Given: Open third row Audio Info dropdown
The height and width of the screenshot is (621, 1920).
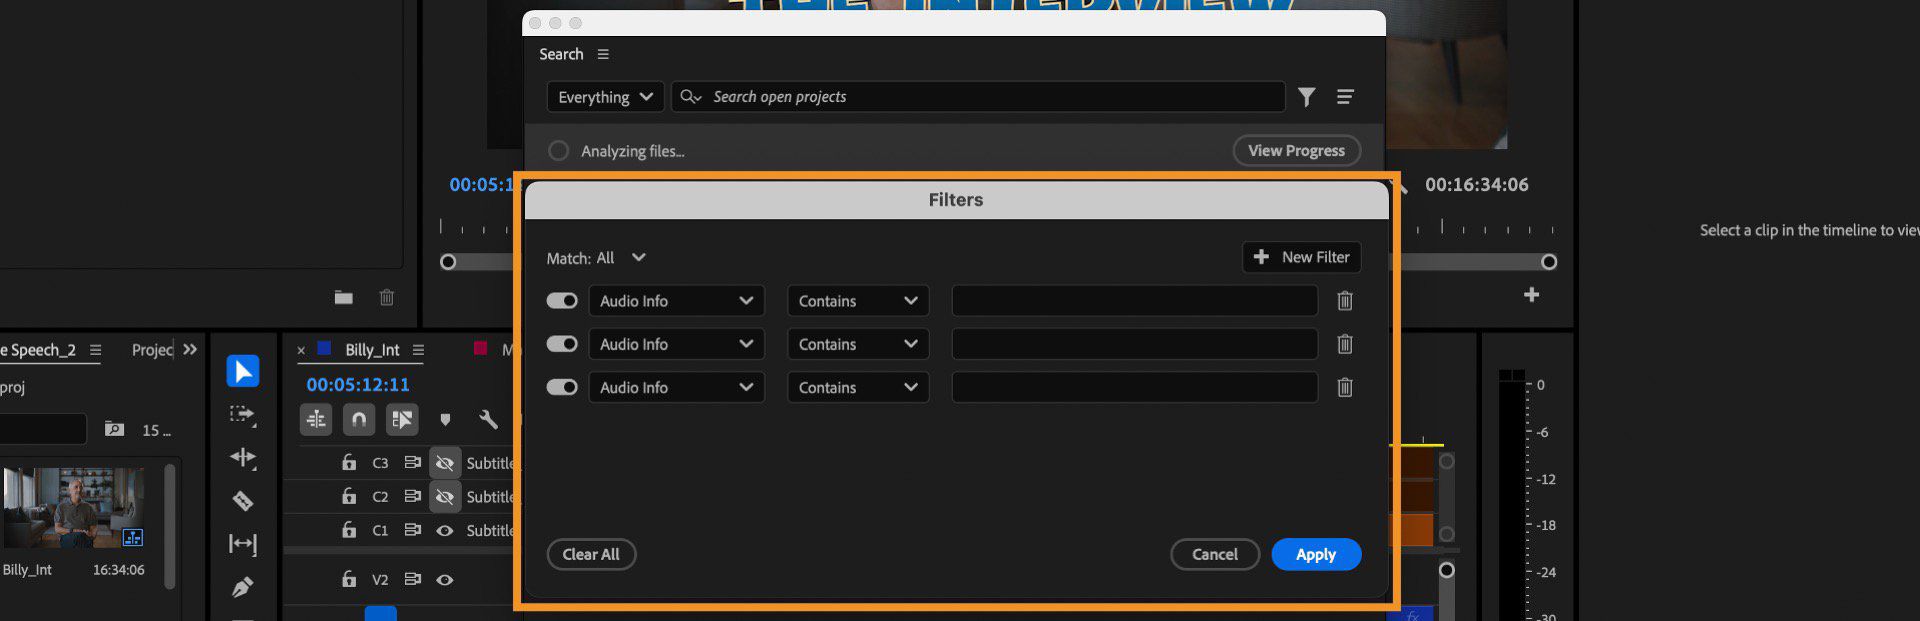Looking at the screenshot, I should 677,387.
